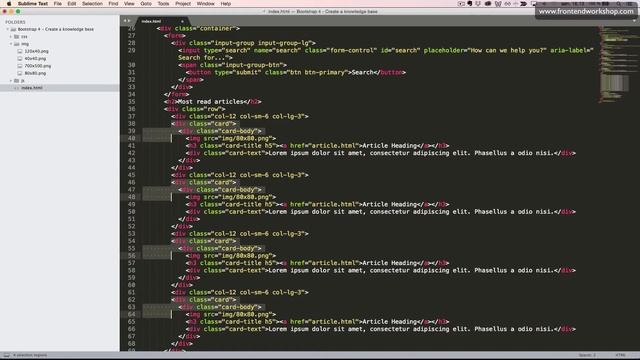The image size is (640, 360).
Task: Open the Edit menu
Action: coord(72,4)
